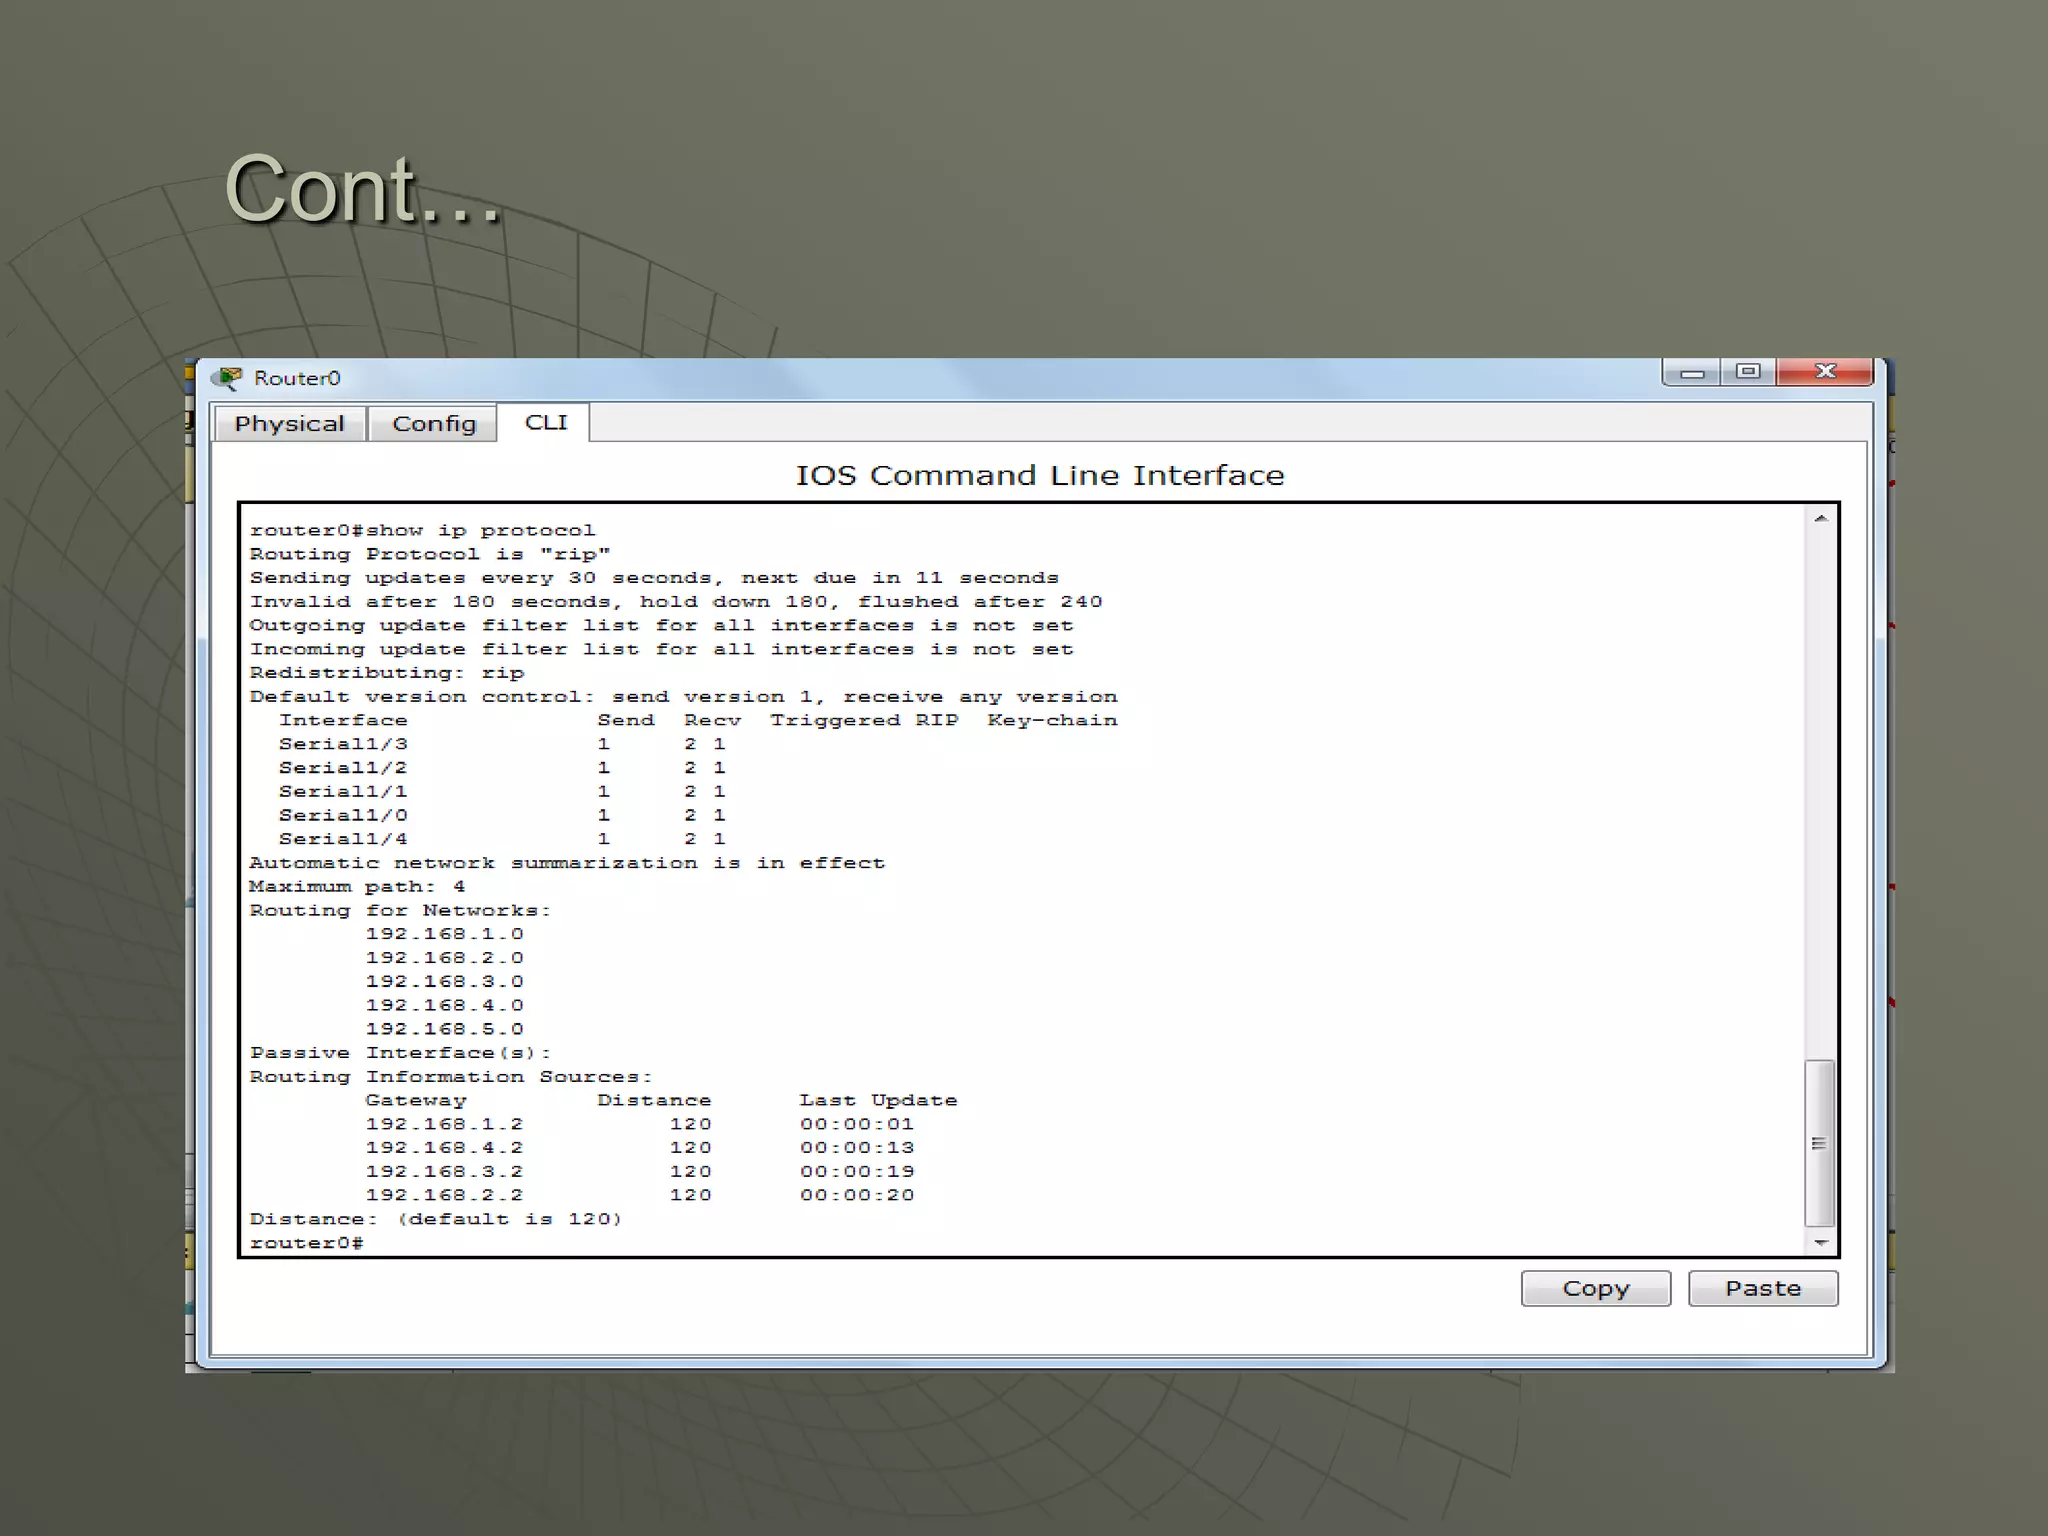Click the bottom router0# prompt line

click(x=307, y=1243)
